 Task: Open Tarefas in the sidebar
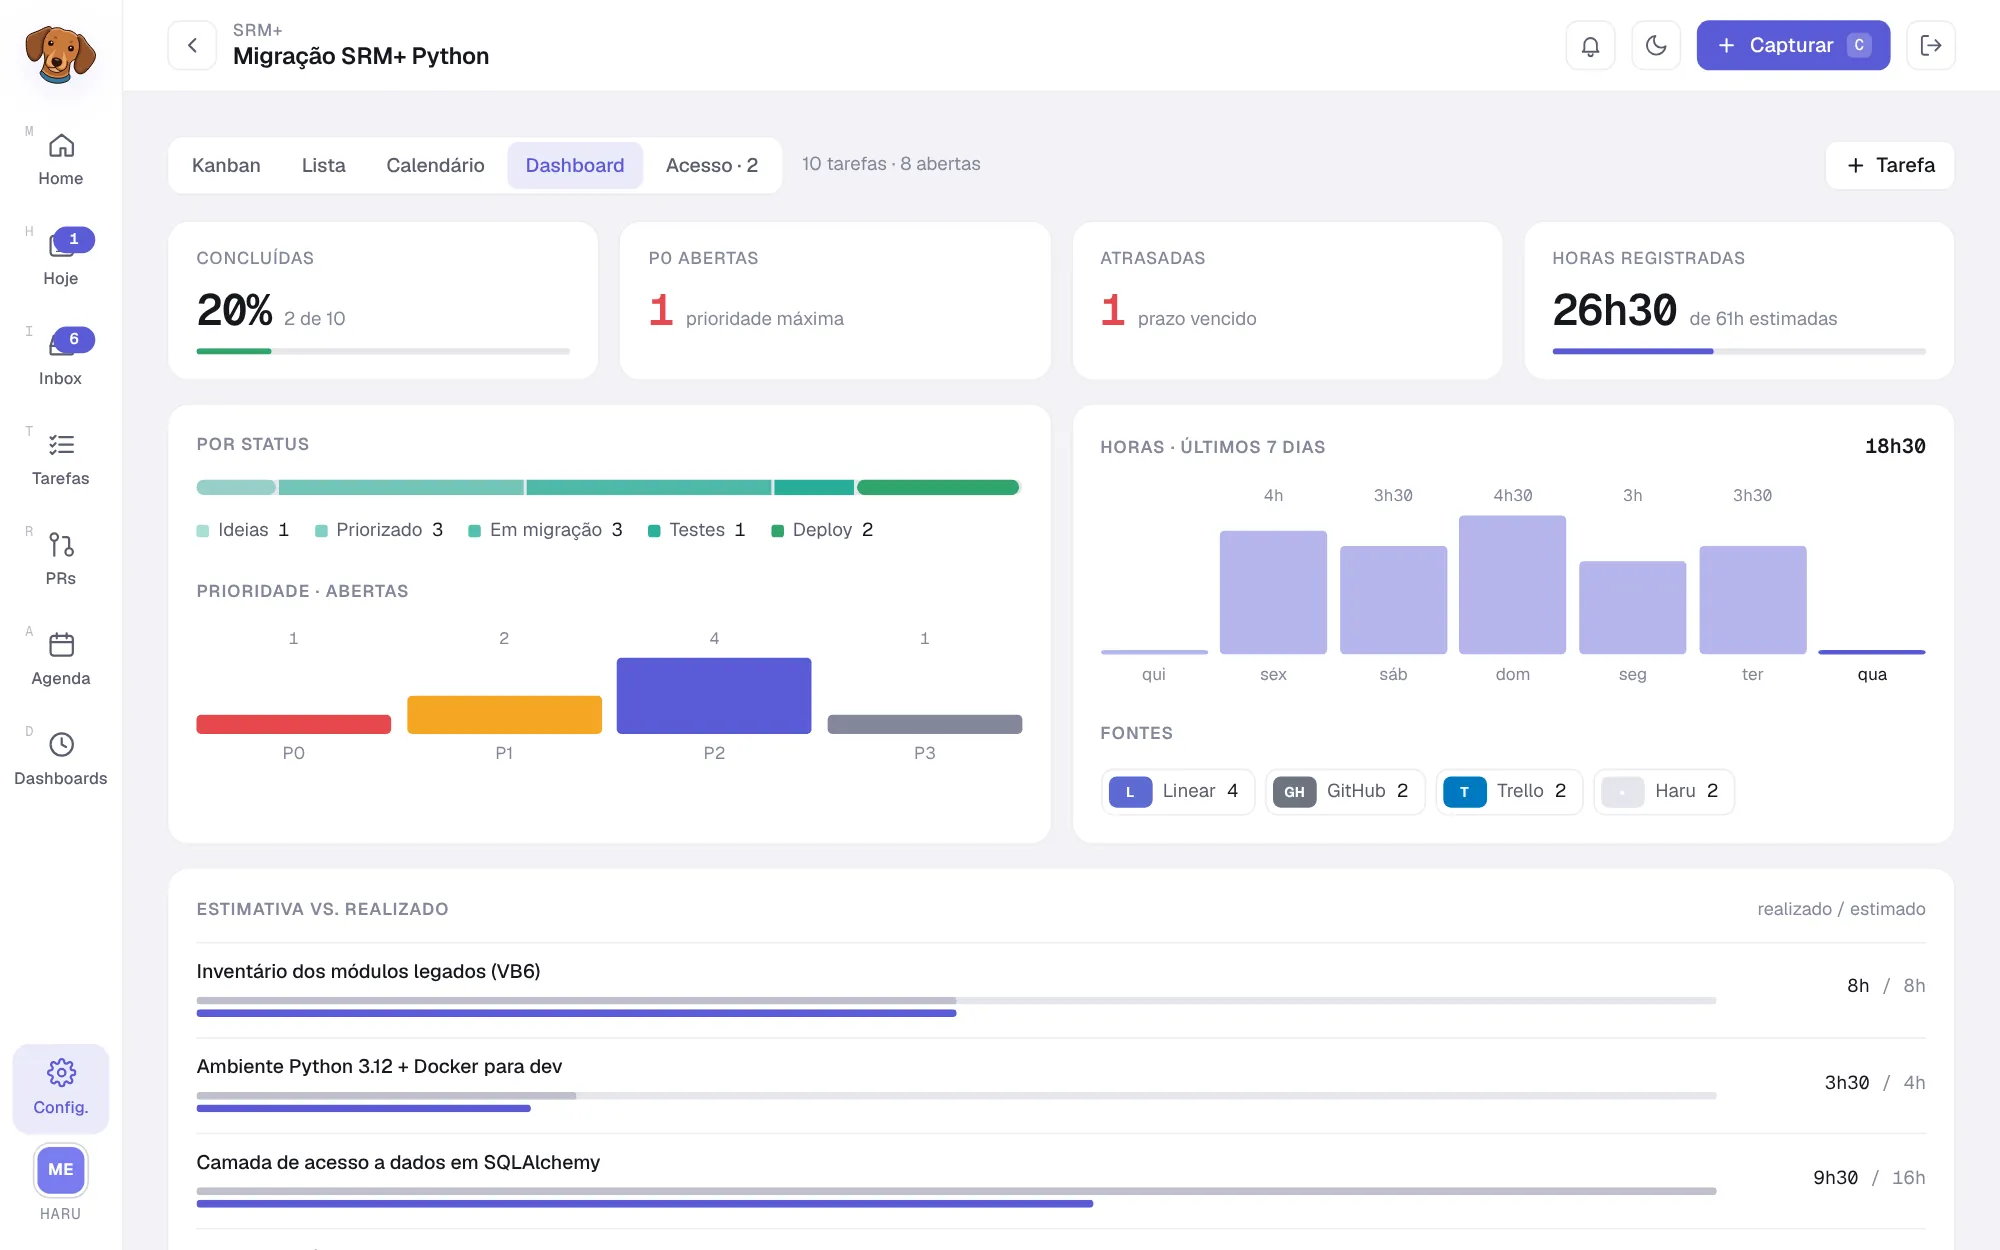tap(61, 460)
